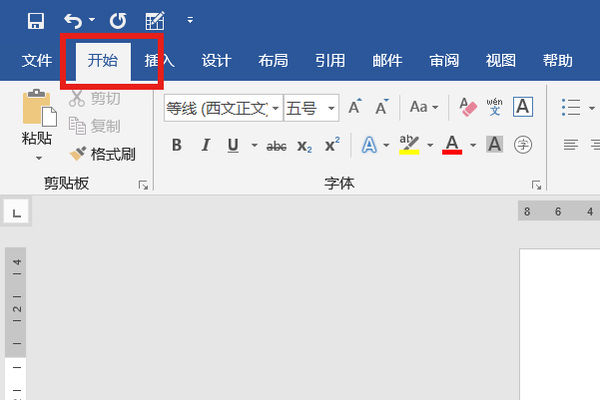600x400 pixels.
Task: Toggle strikethrough abc formatting
Action: pos(276,146)
